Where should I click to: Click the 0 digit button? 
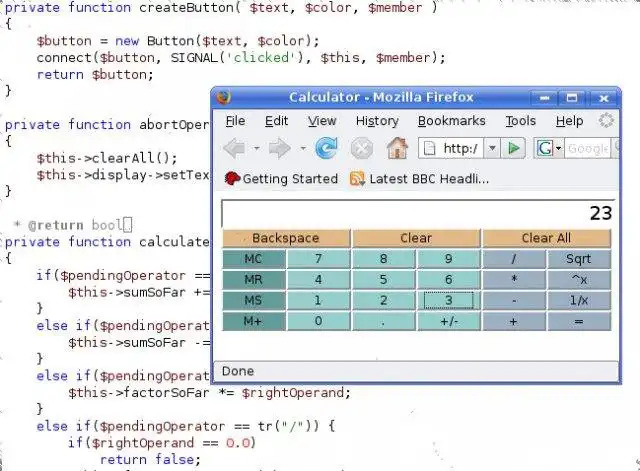point(318,321)
